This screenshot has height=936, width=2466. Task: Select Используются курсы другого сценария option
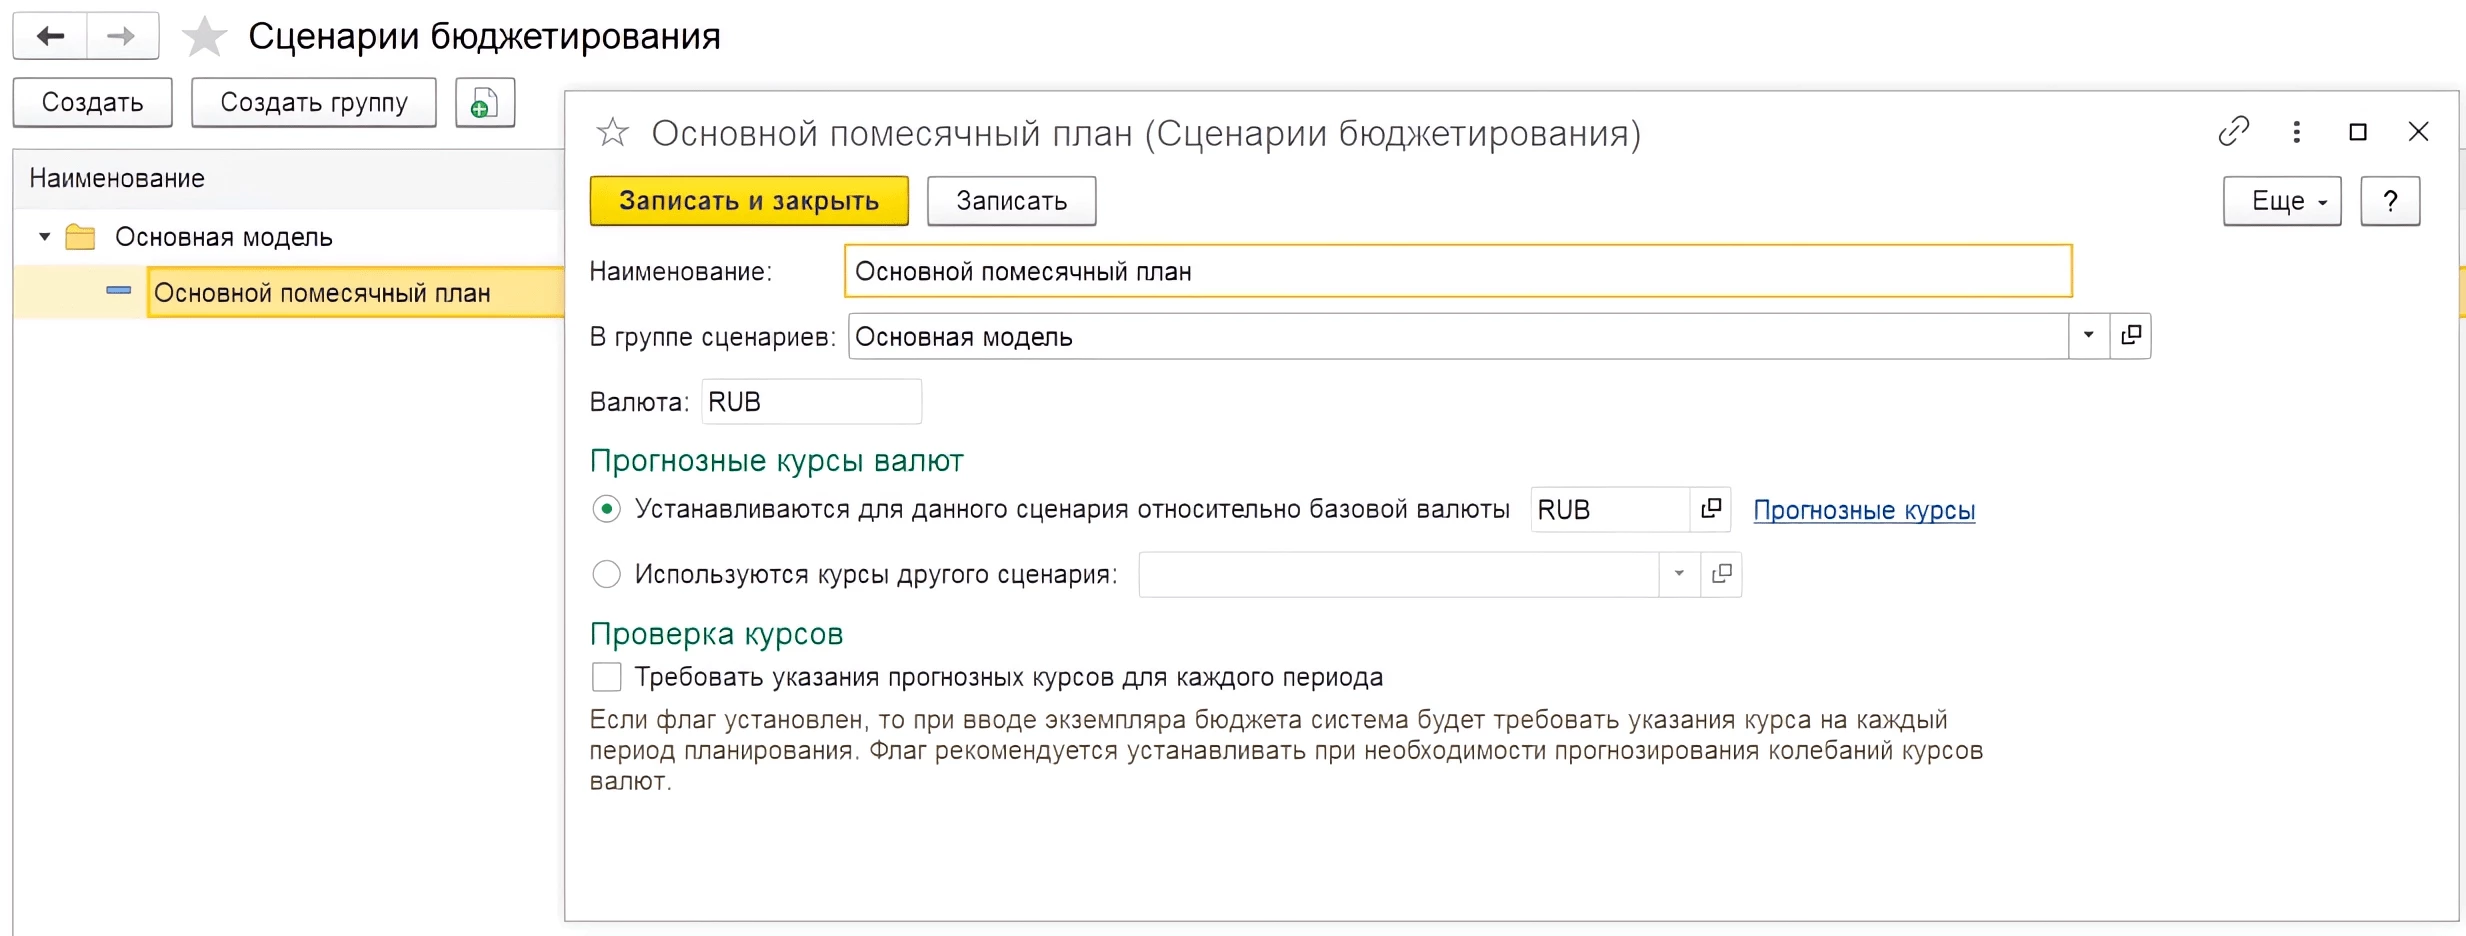606,574
